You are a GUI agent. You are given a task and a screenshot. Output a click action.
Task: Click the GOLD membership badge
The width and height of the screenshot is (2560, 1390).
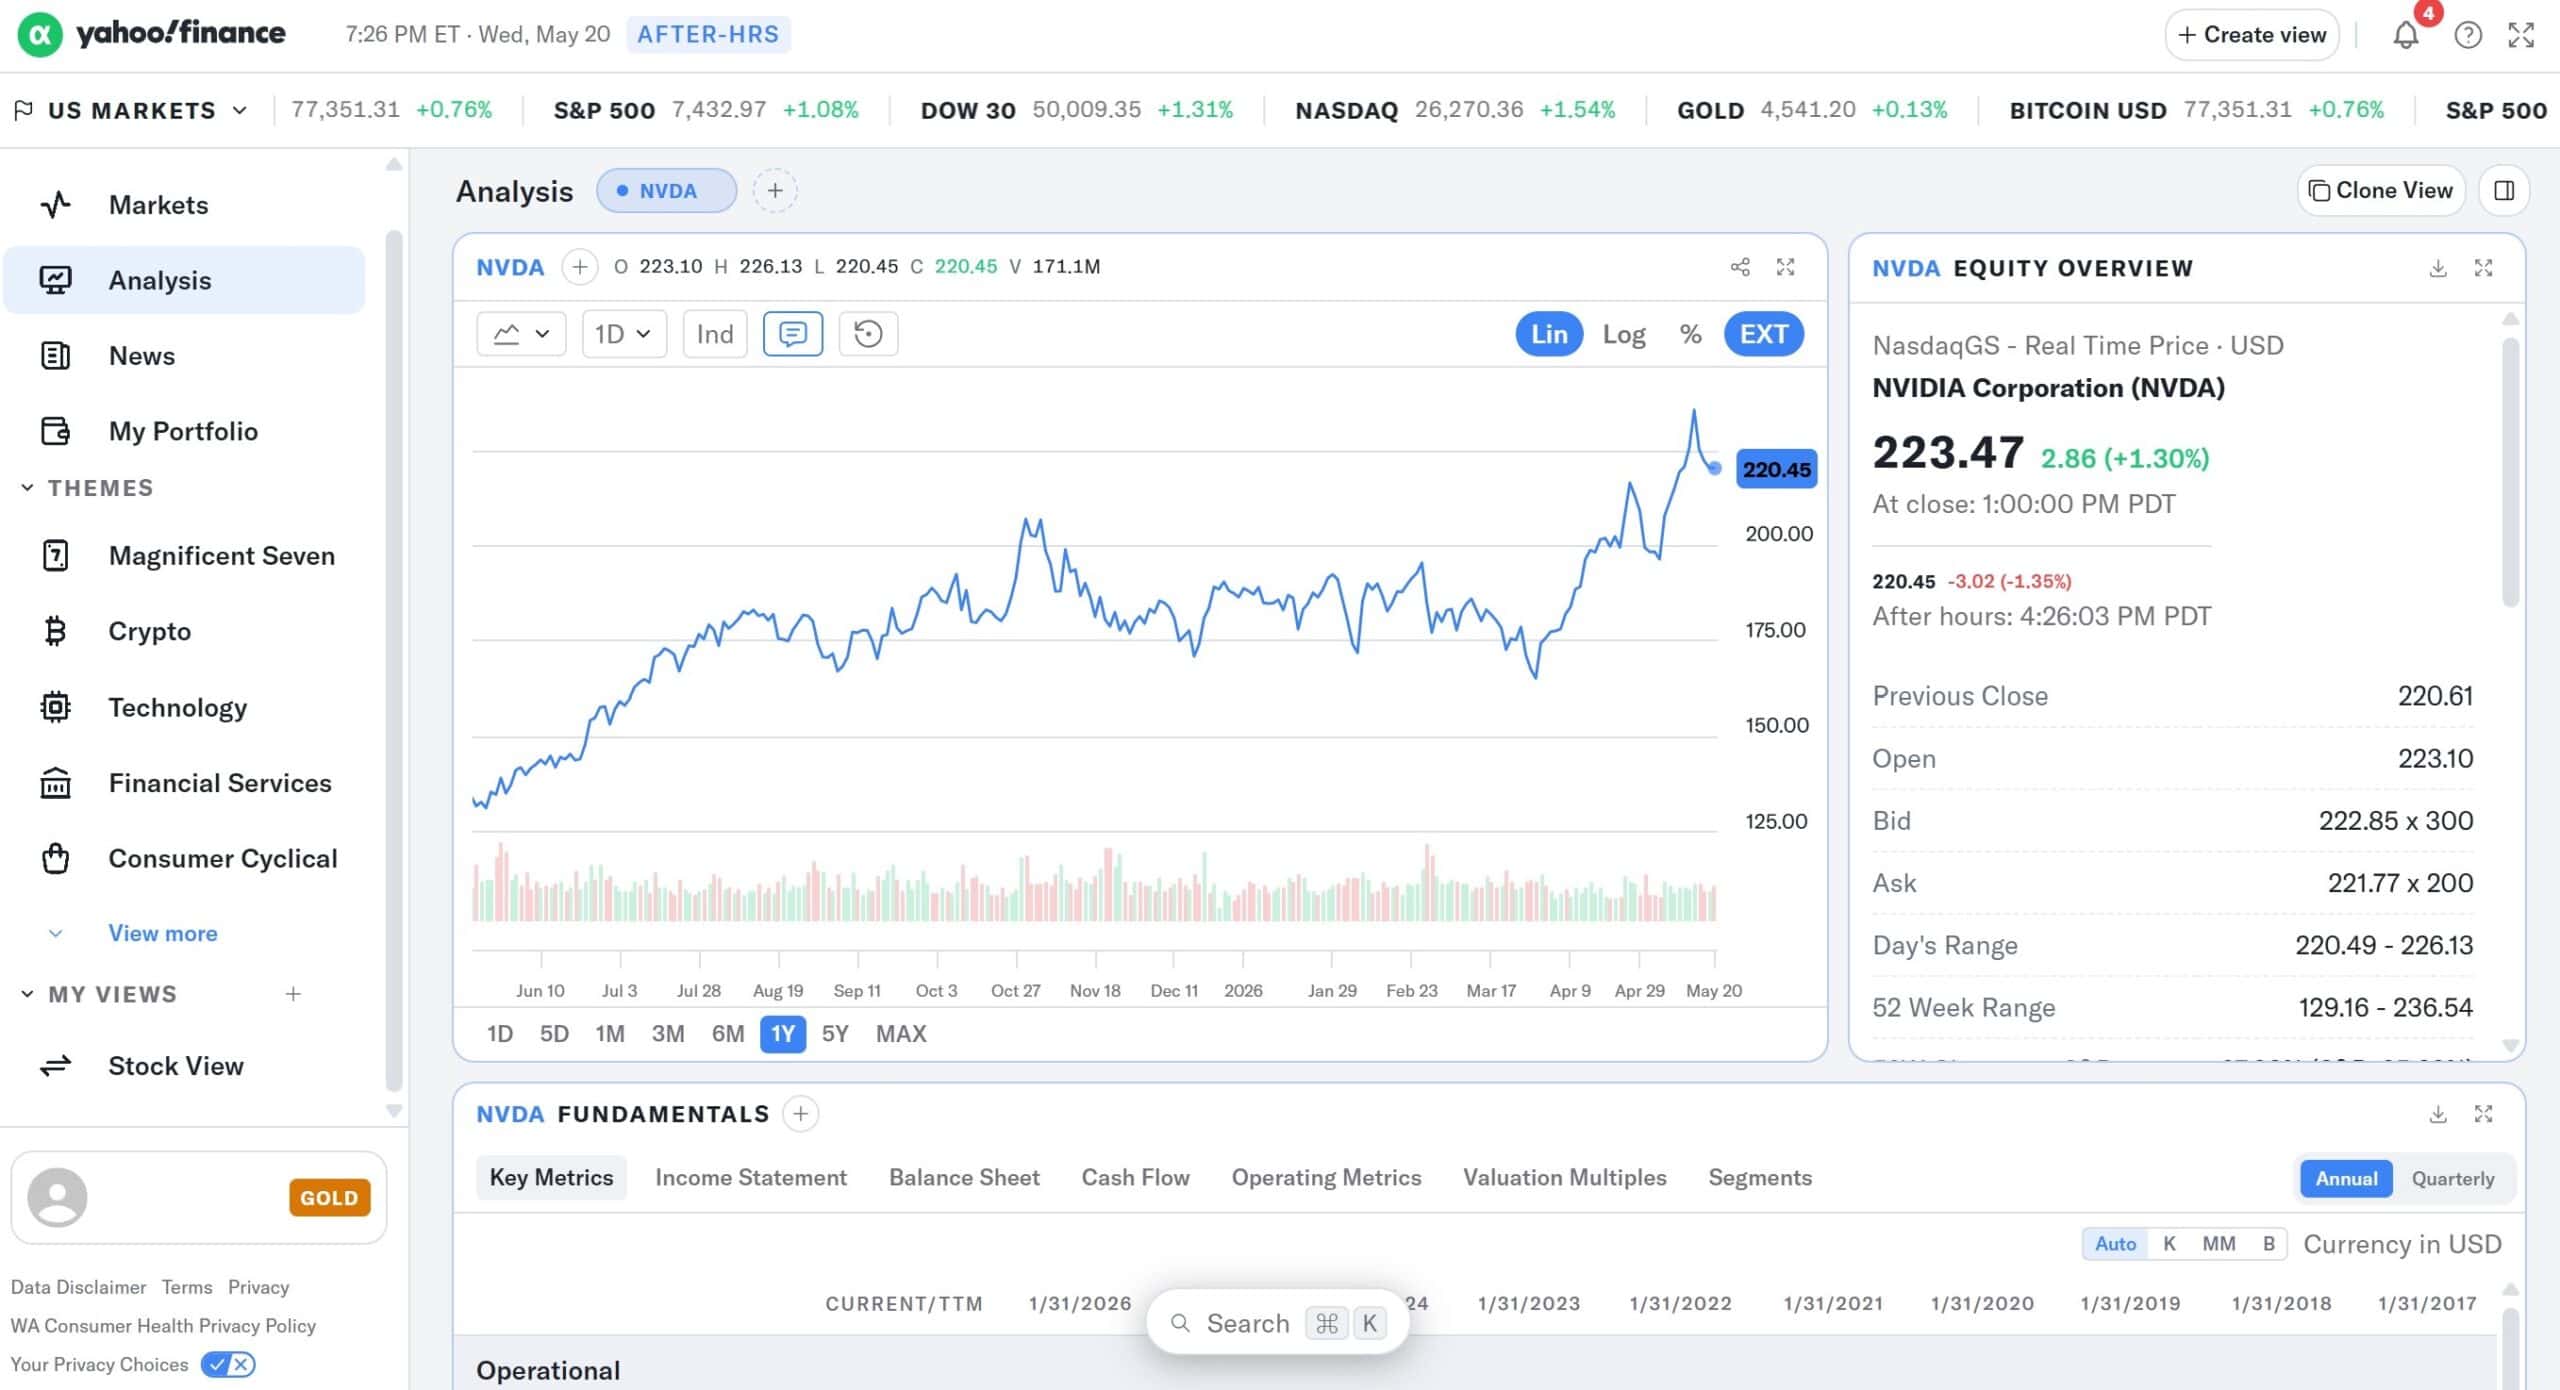pyautogui.click(x=329, y=1198)
